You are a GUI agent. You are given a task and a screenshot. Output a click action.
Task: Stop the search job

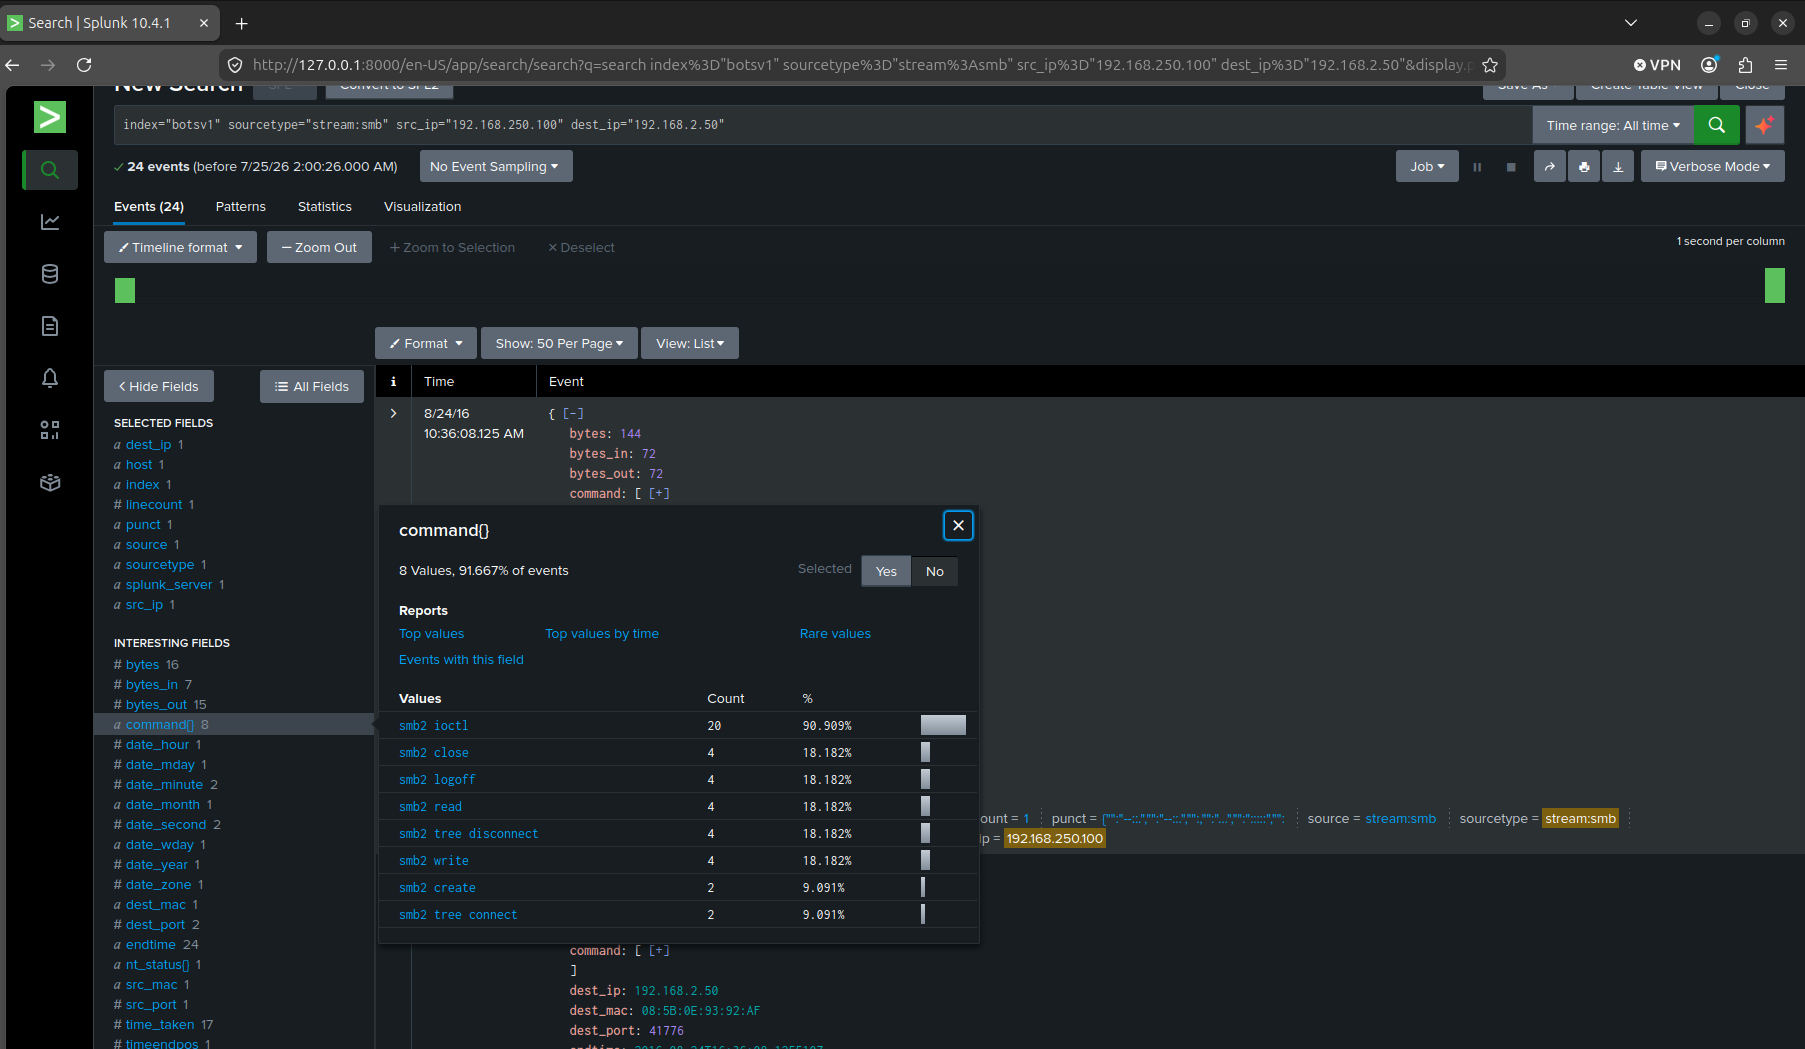pos(1511,167)
